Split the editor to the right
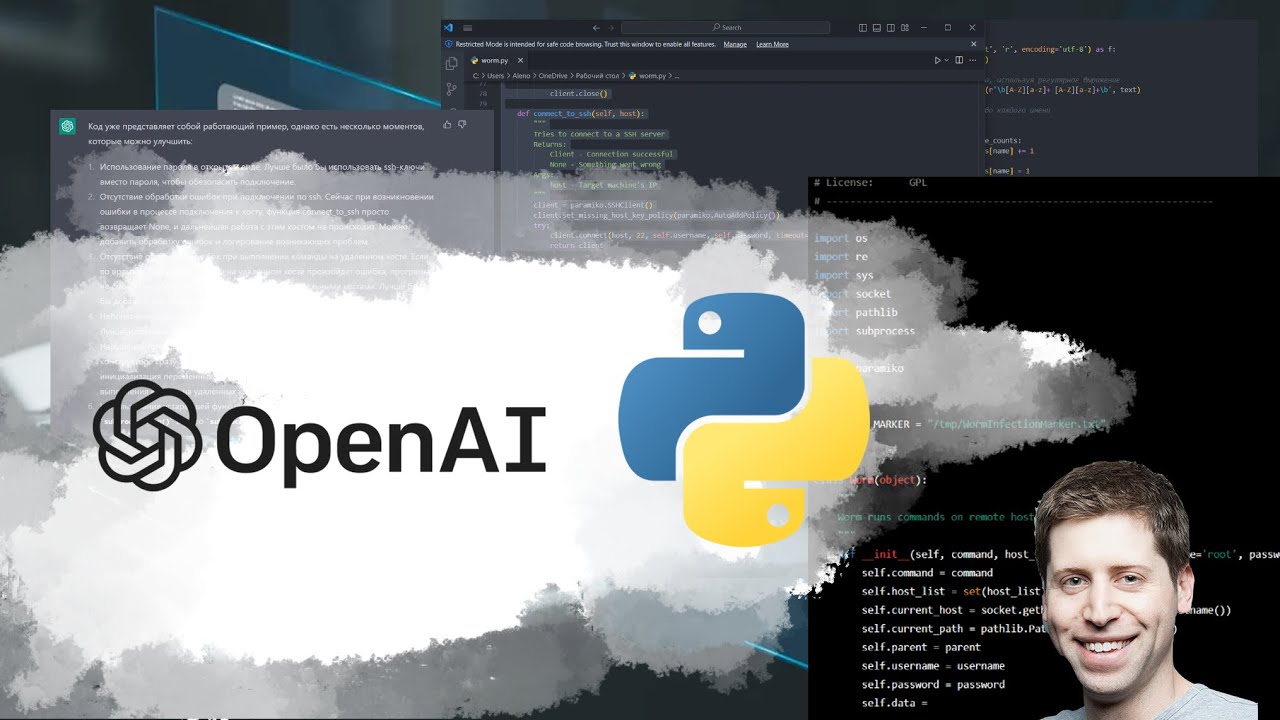1280x720 pixels. click(x=959, y=60)
